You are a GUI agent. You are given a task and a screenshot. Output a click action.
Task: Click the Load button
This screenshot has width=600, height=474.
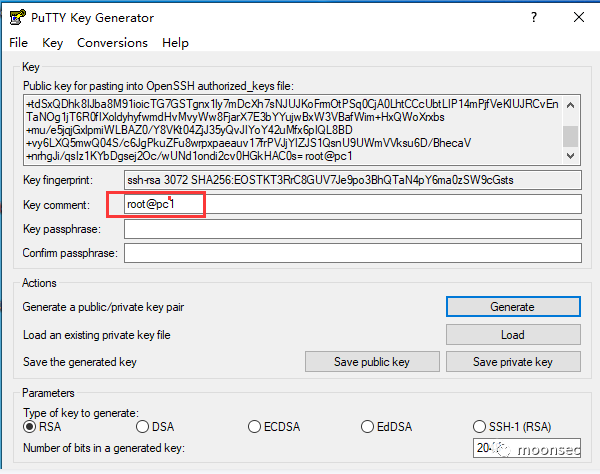click(x=513, y=335)
